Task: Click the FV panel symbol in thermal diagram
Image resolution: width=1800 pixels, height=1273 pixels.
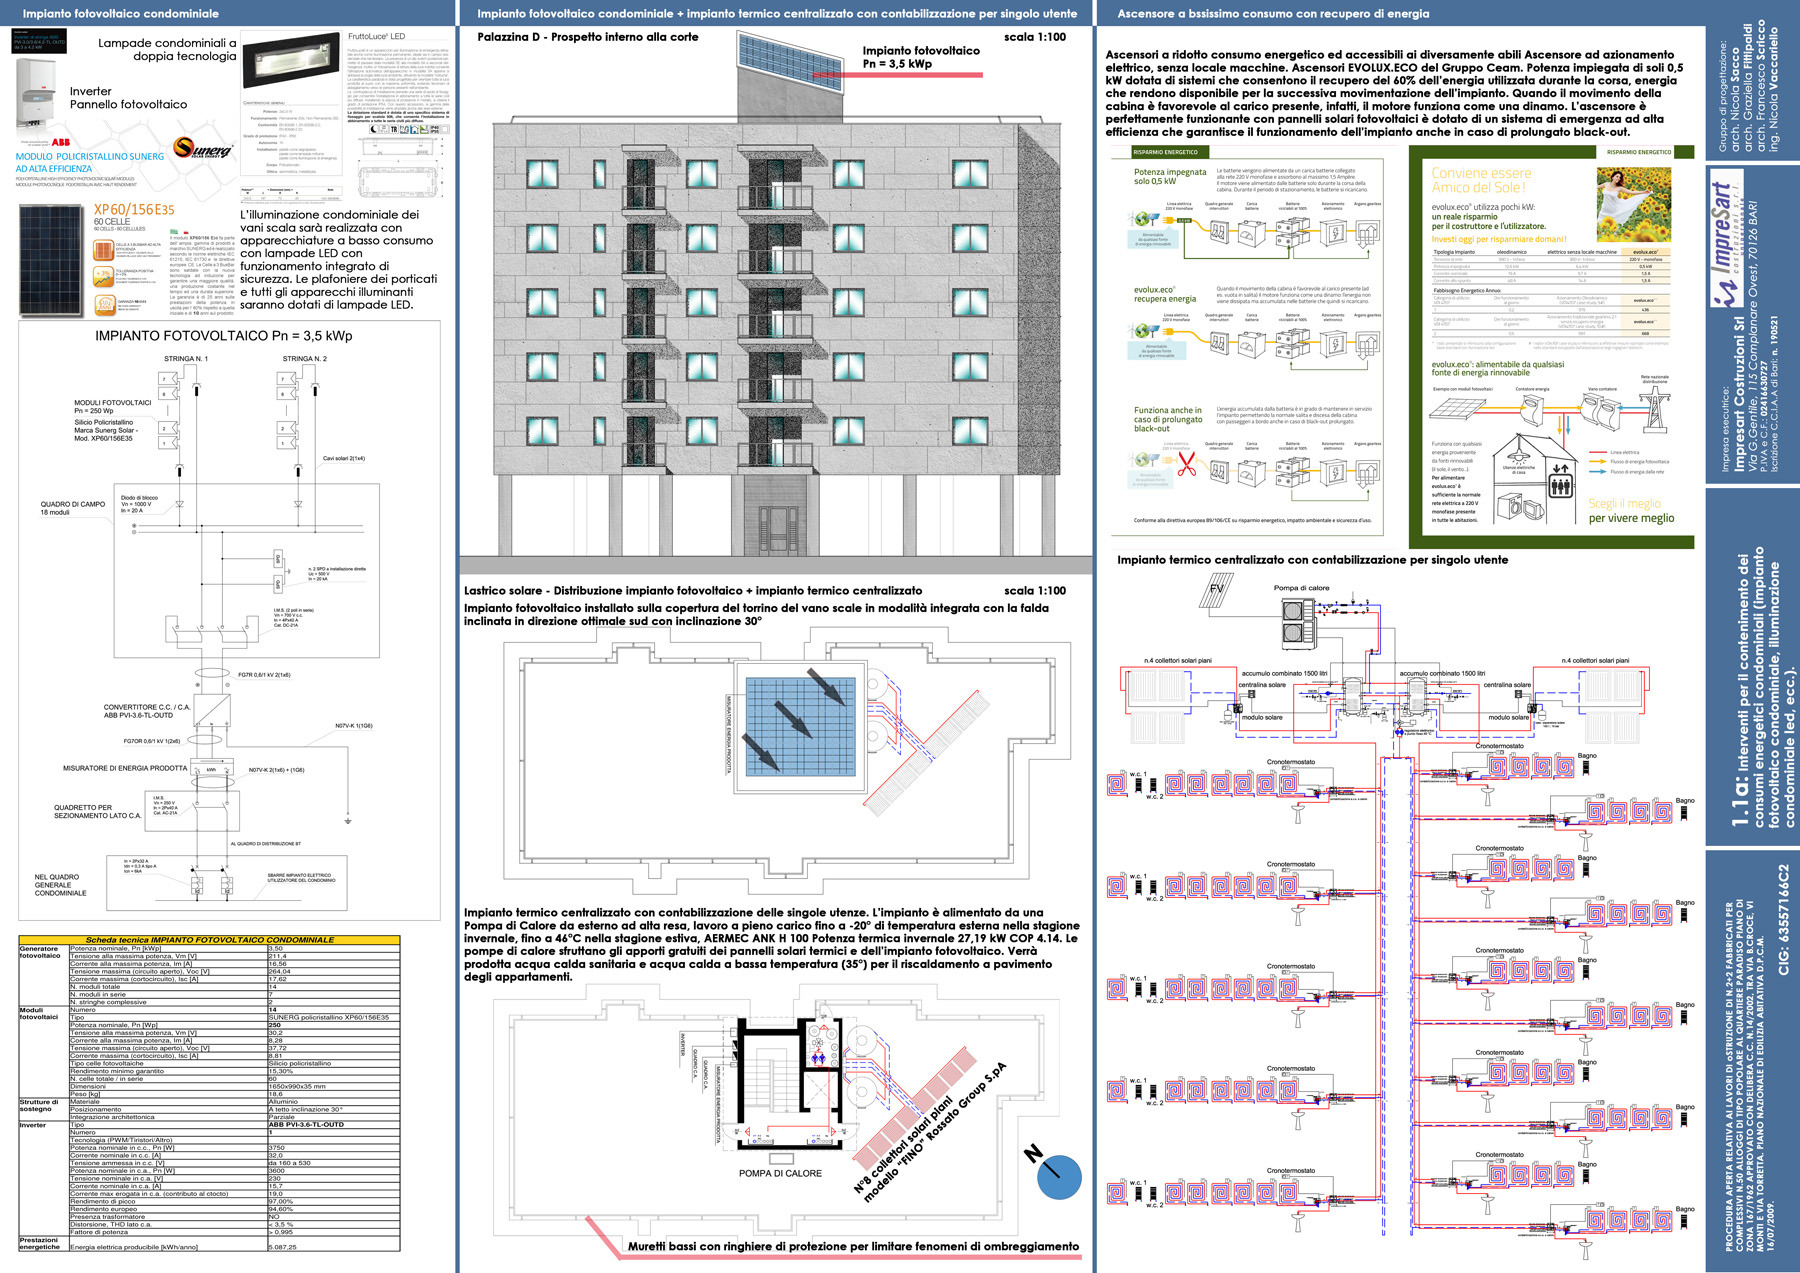Action: (x=1217, y=590)
